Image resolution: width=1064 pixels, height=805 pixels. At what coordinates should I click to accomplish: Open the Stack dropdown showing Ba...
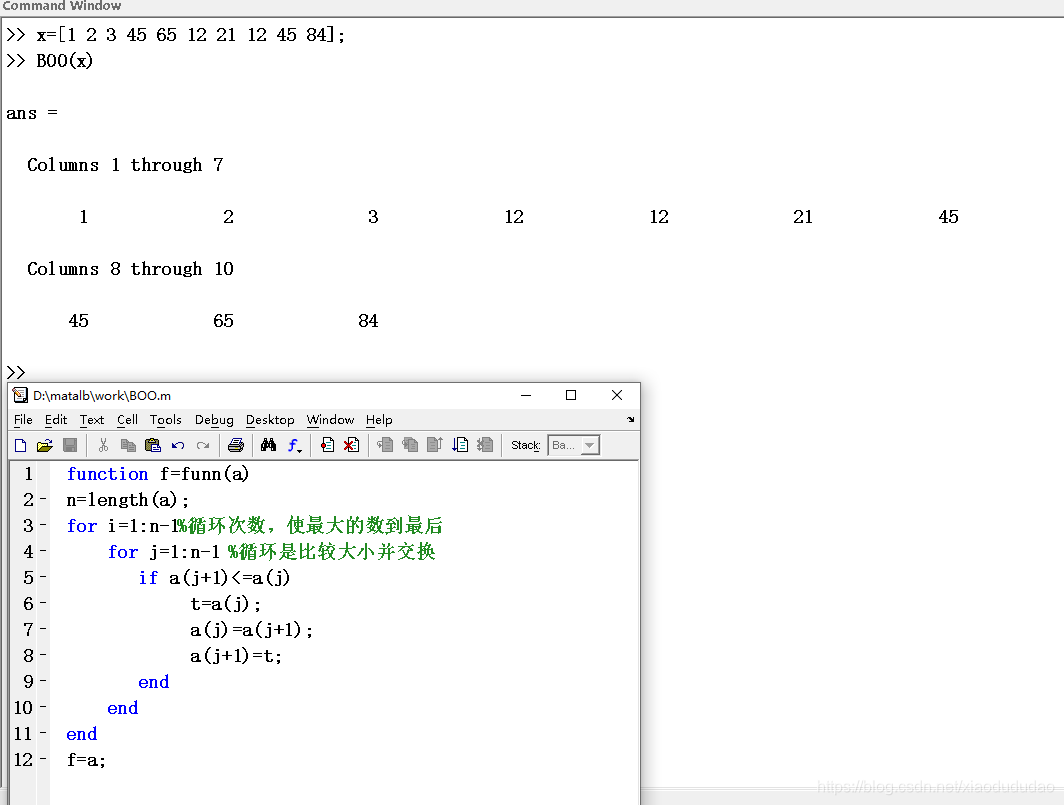(574, 445)
